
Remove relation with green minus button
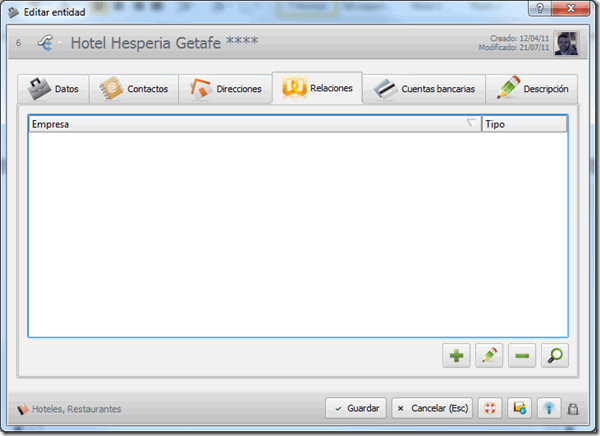coord(522,356)
